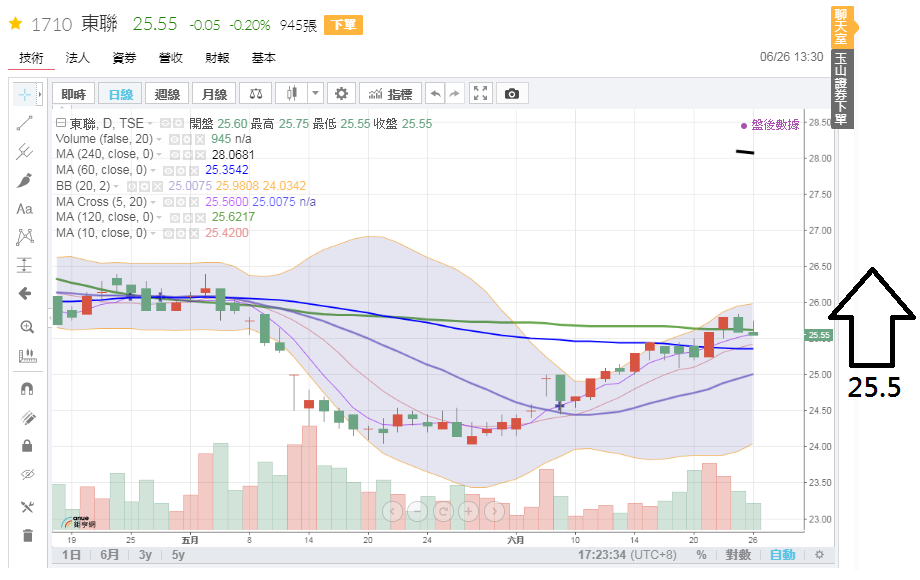The width and height of the screenshot is (920, 580).
Task: Remove MA (120, close, 0) with X icon
Action: 201,218
